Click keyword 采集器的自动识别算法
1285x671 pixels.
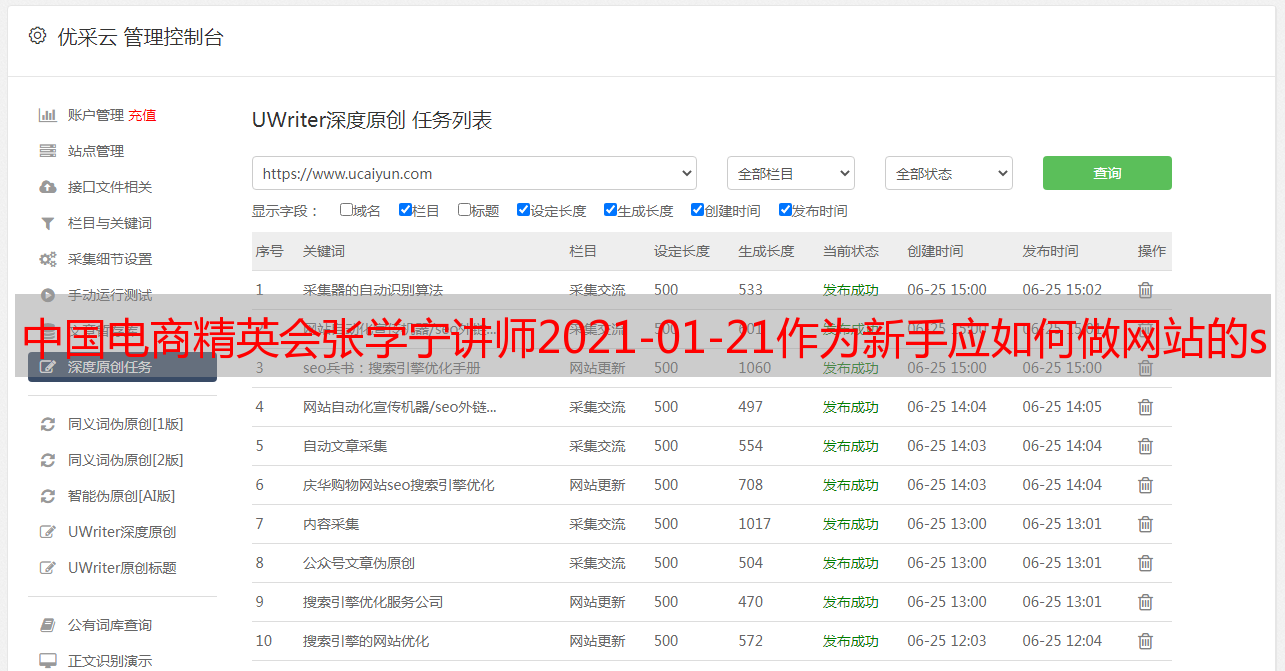pos(373,290)
